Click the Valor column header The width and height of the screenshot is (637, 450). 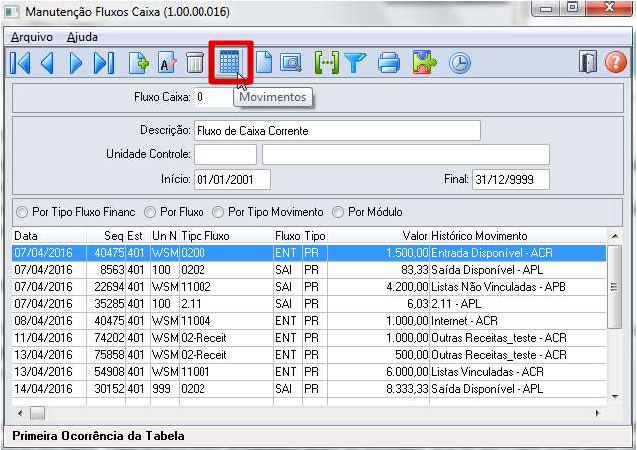pos(378,236)
